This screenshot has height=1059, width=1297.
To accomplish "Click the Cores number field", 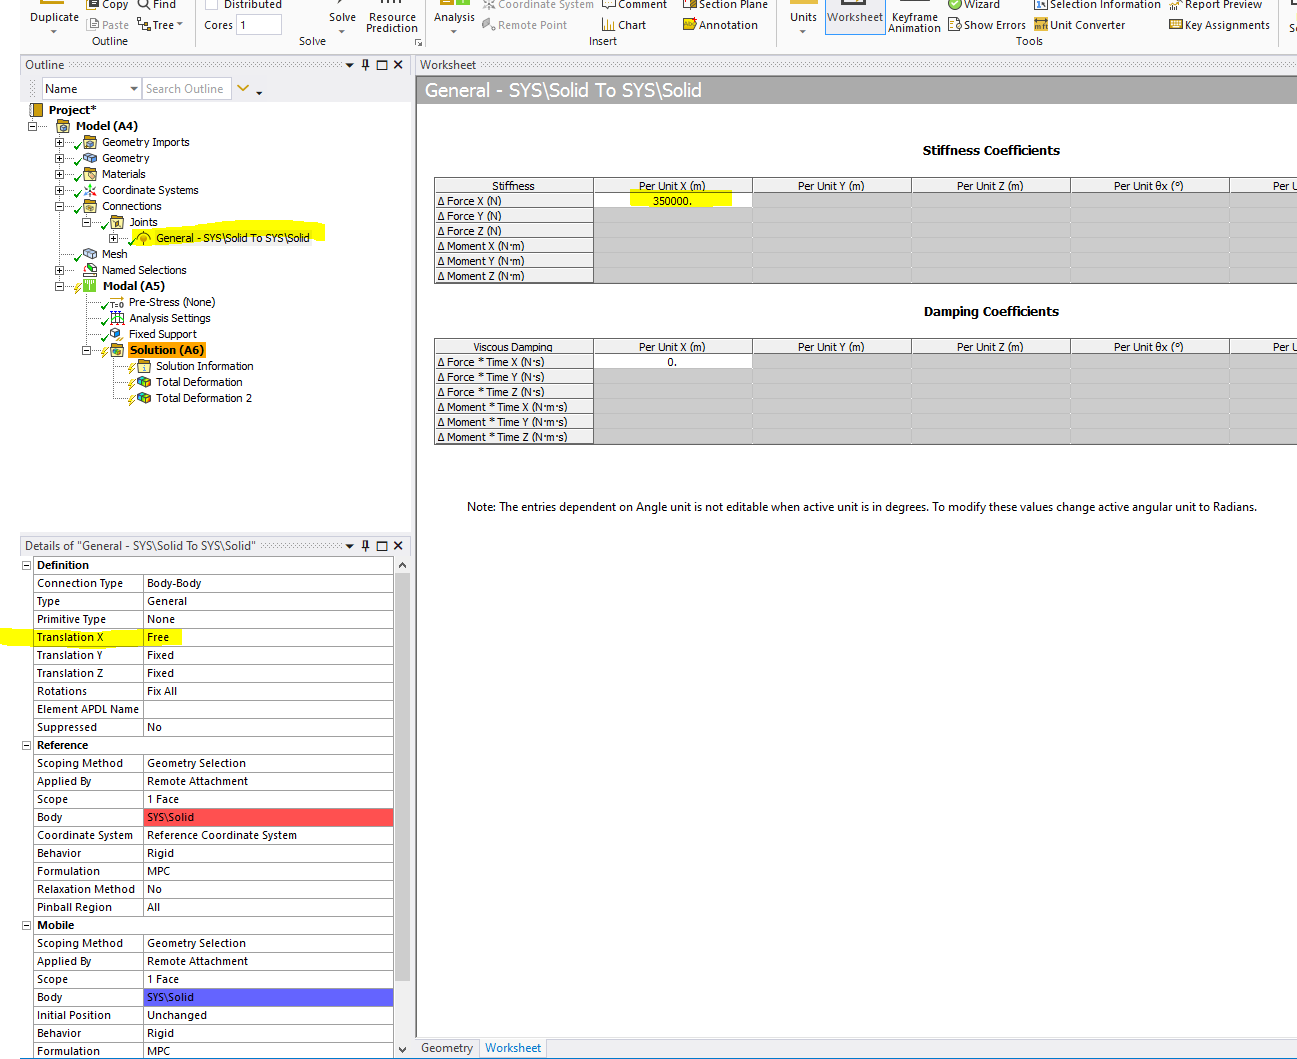I will point(259,25).
